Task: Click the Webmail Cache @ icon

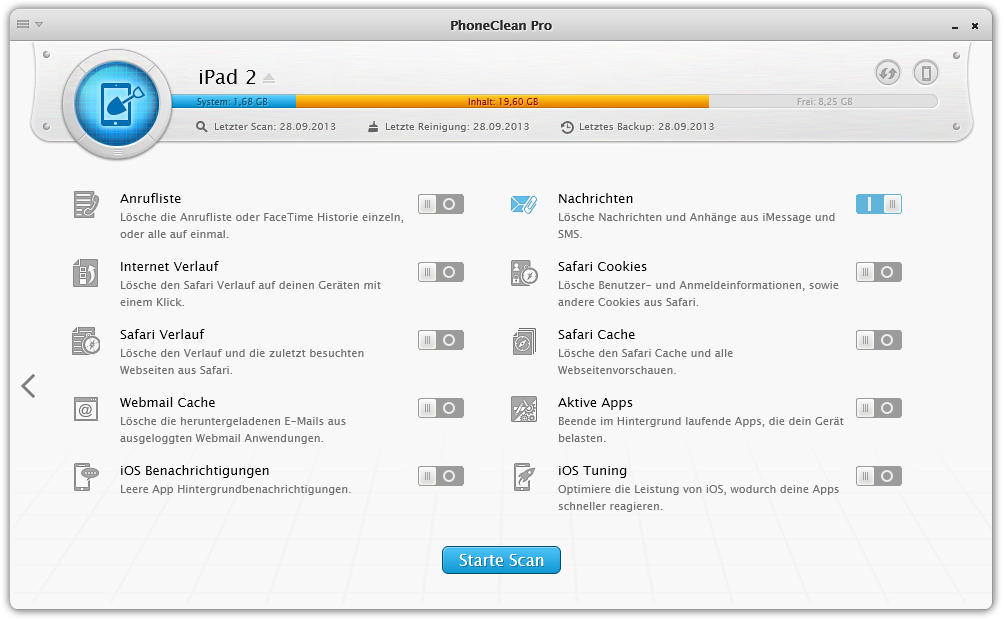Action: pos(86,409)
